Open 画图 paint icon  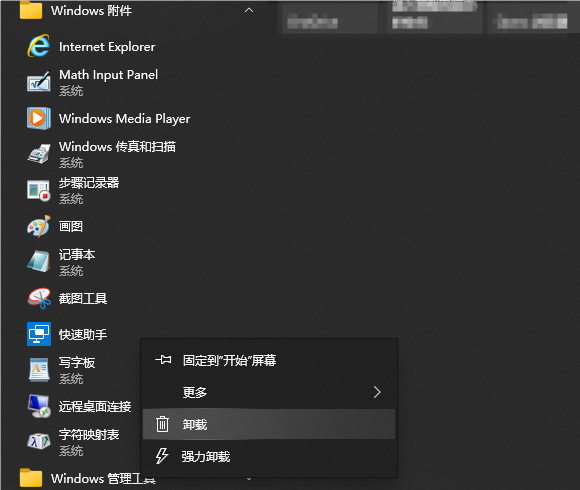tap(38, 226)
